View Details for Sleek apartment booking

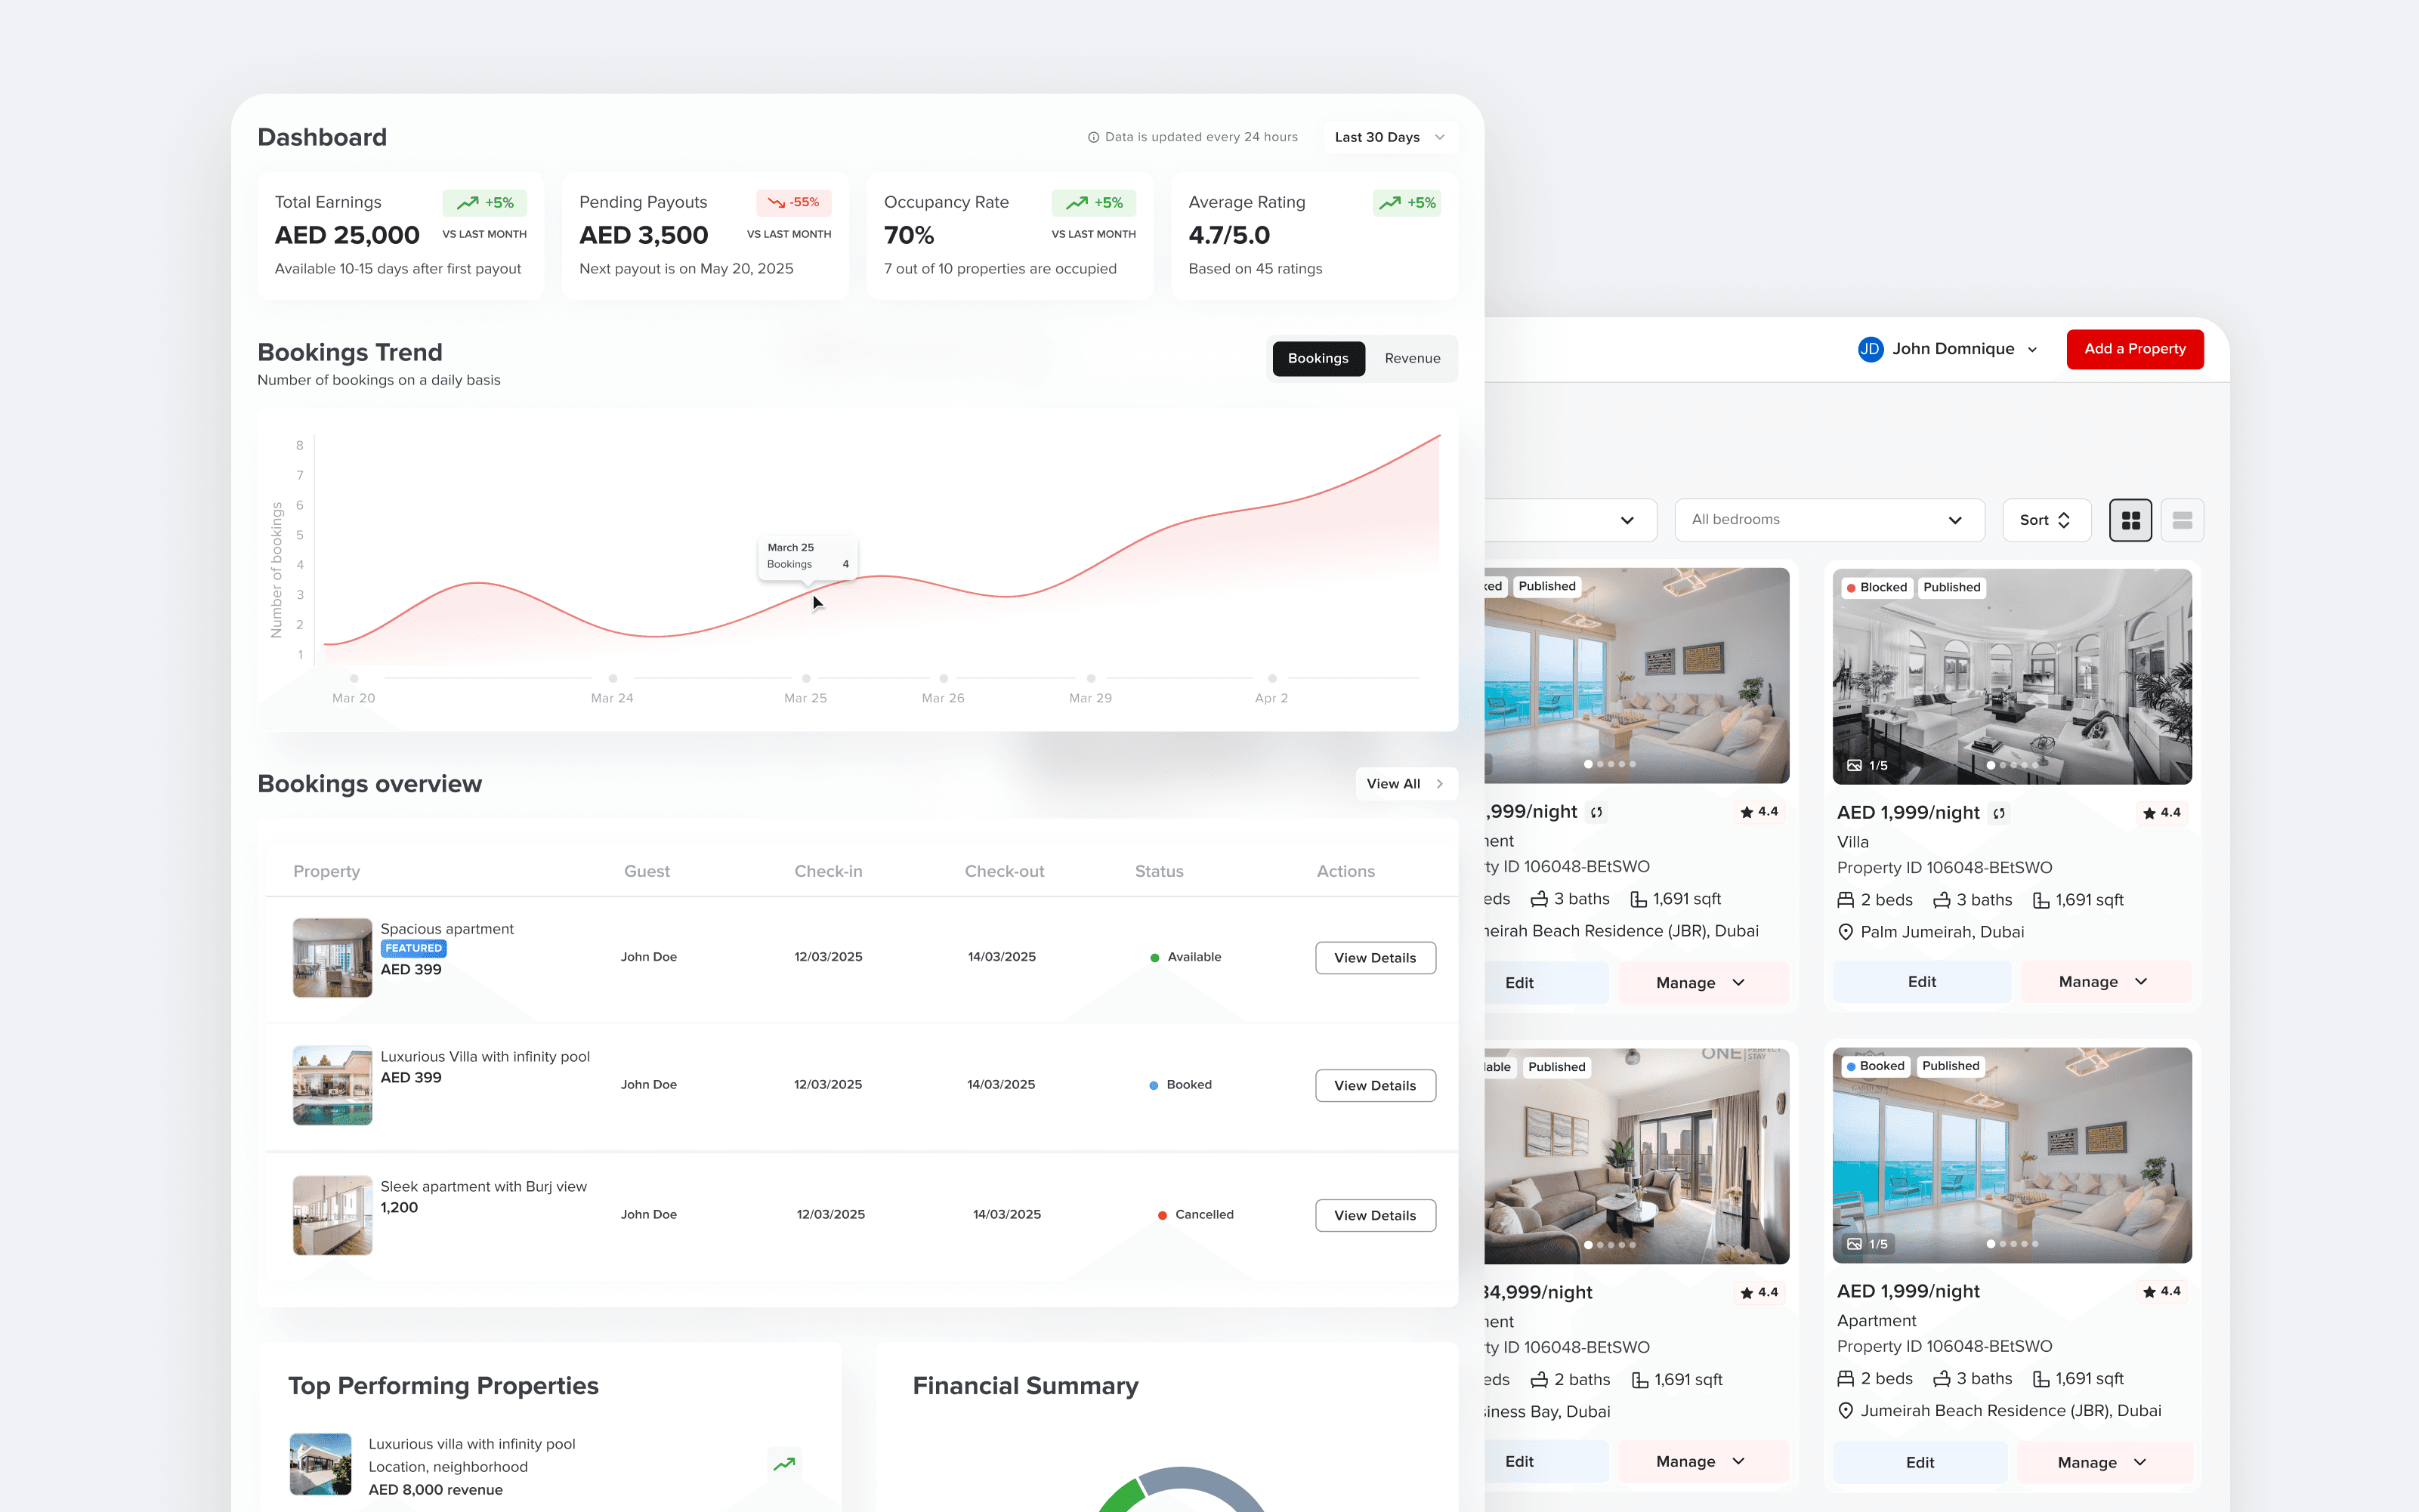coord(1375,1216)
